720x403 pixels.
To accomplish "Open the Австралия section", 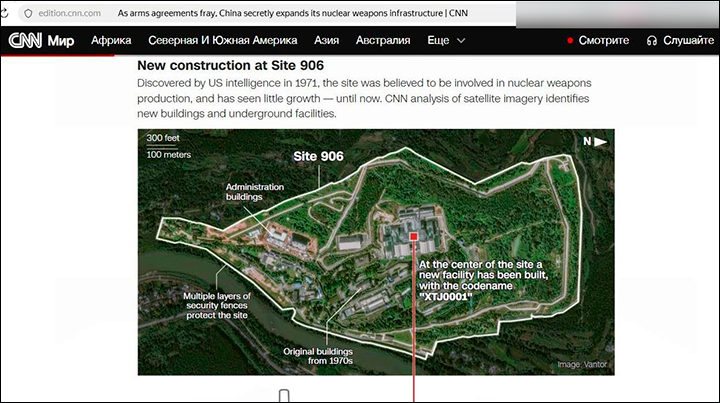I will pyautogui.click(x=385, y=41).
